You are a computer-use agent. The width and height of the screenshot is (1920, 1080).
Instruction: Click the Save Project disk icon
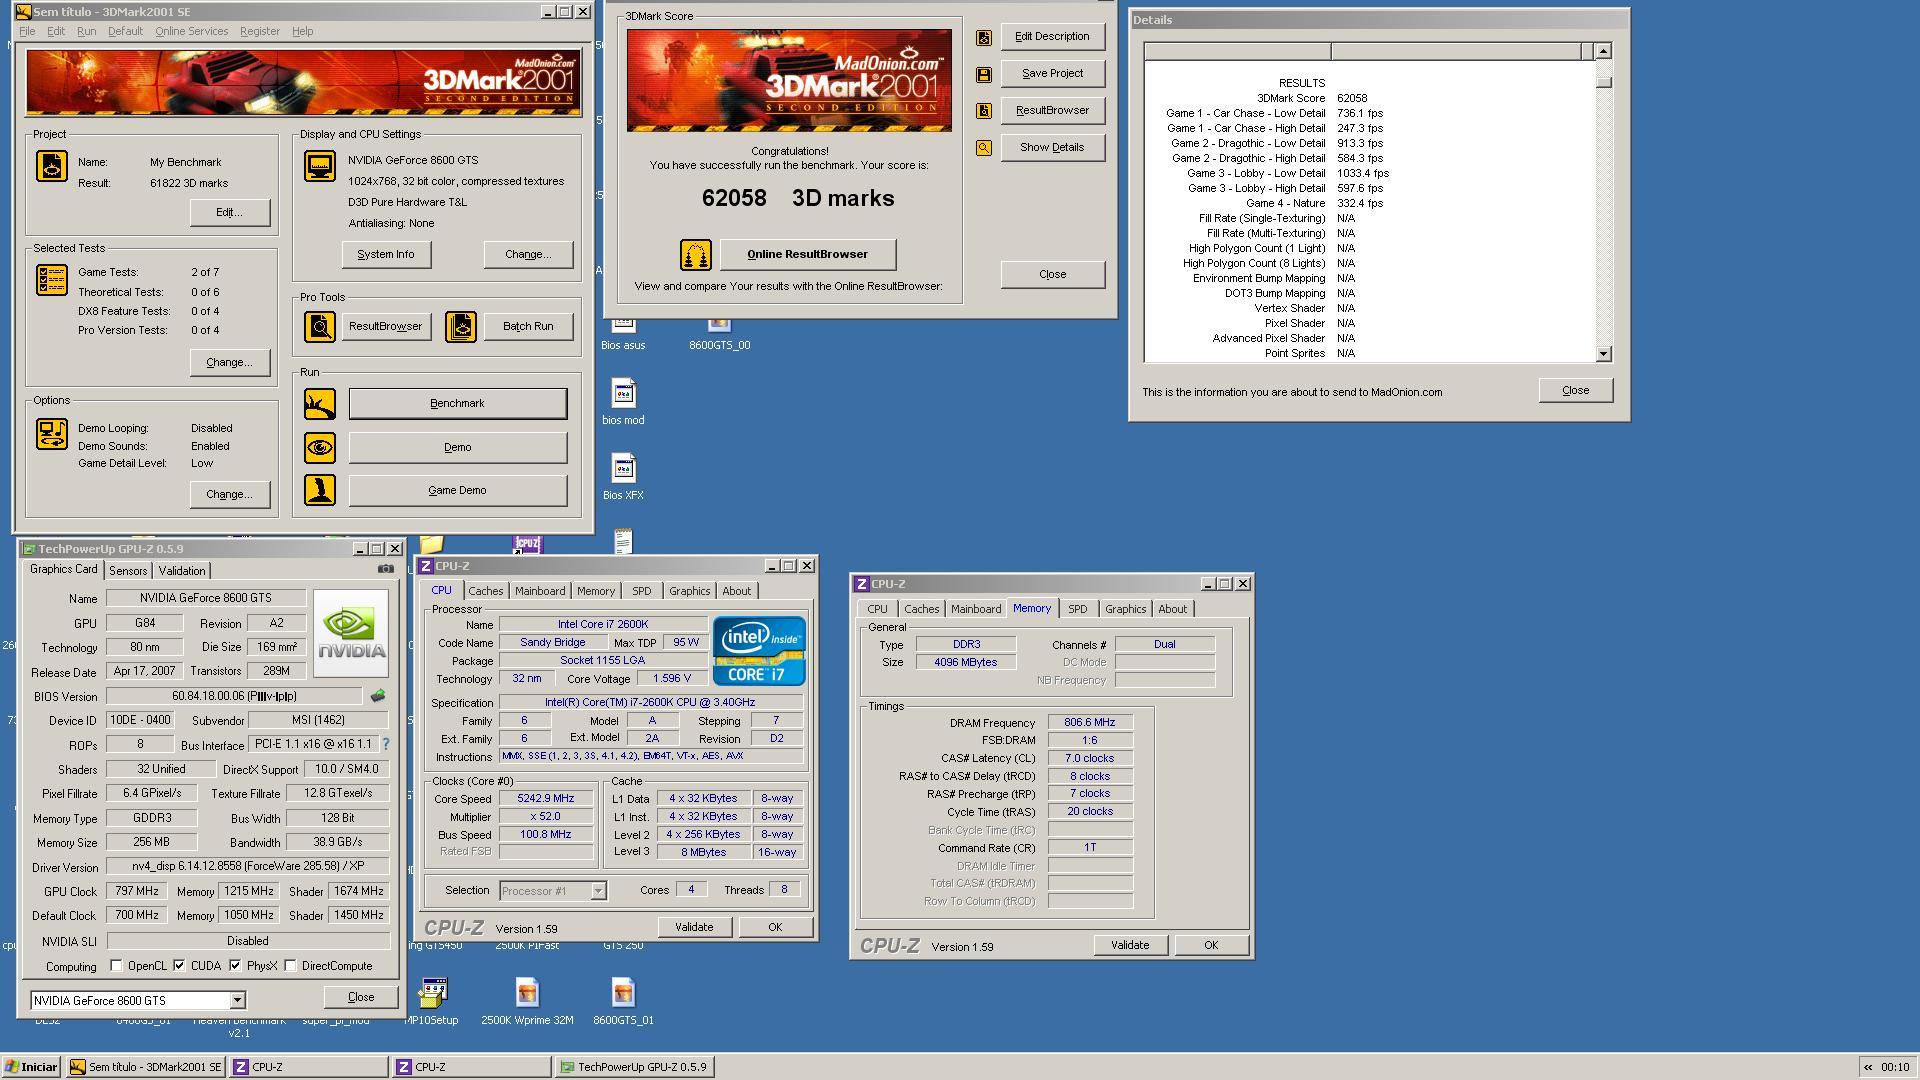click(x=984, y=75)
